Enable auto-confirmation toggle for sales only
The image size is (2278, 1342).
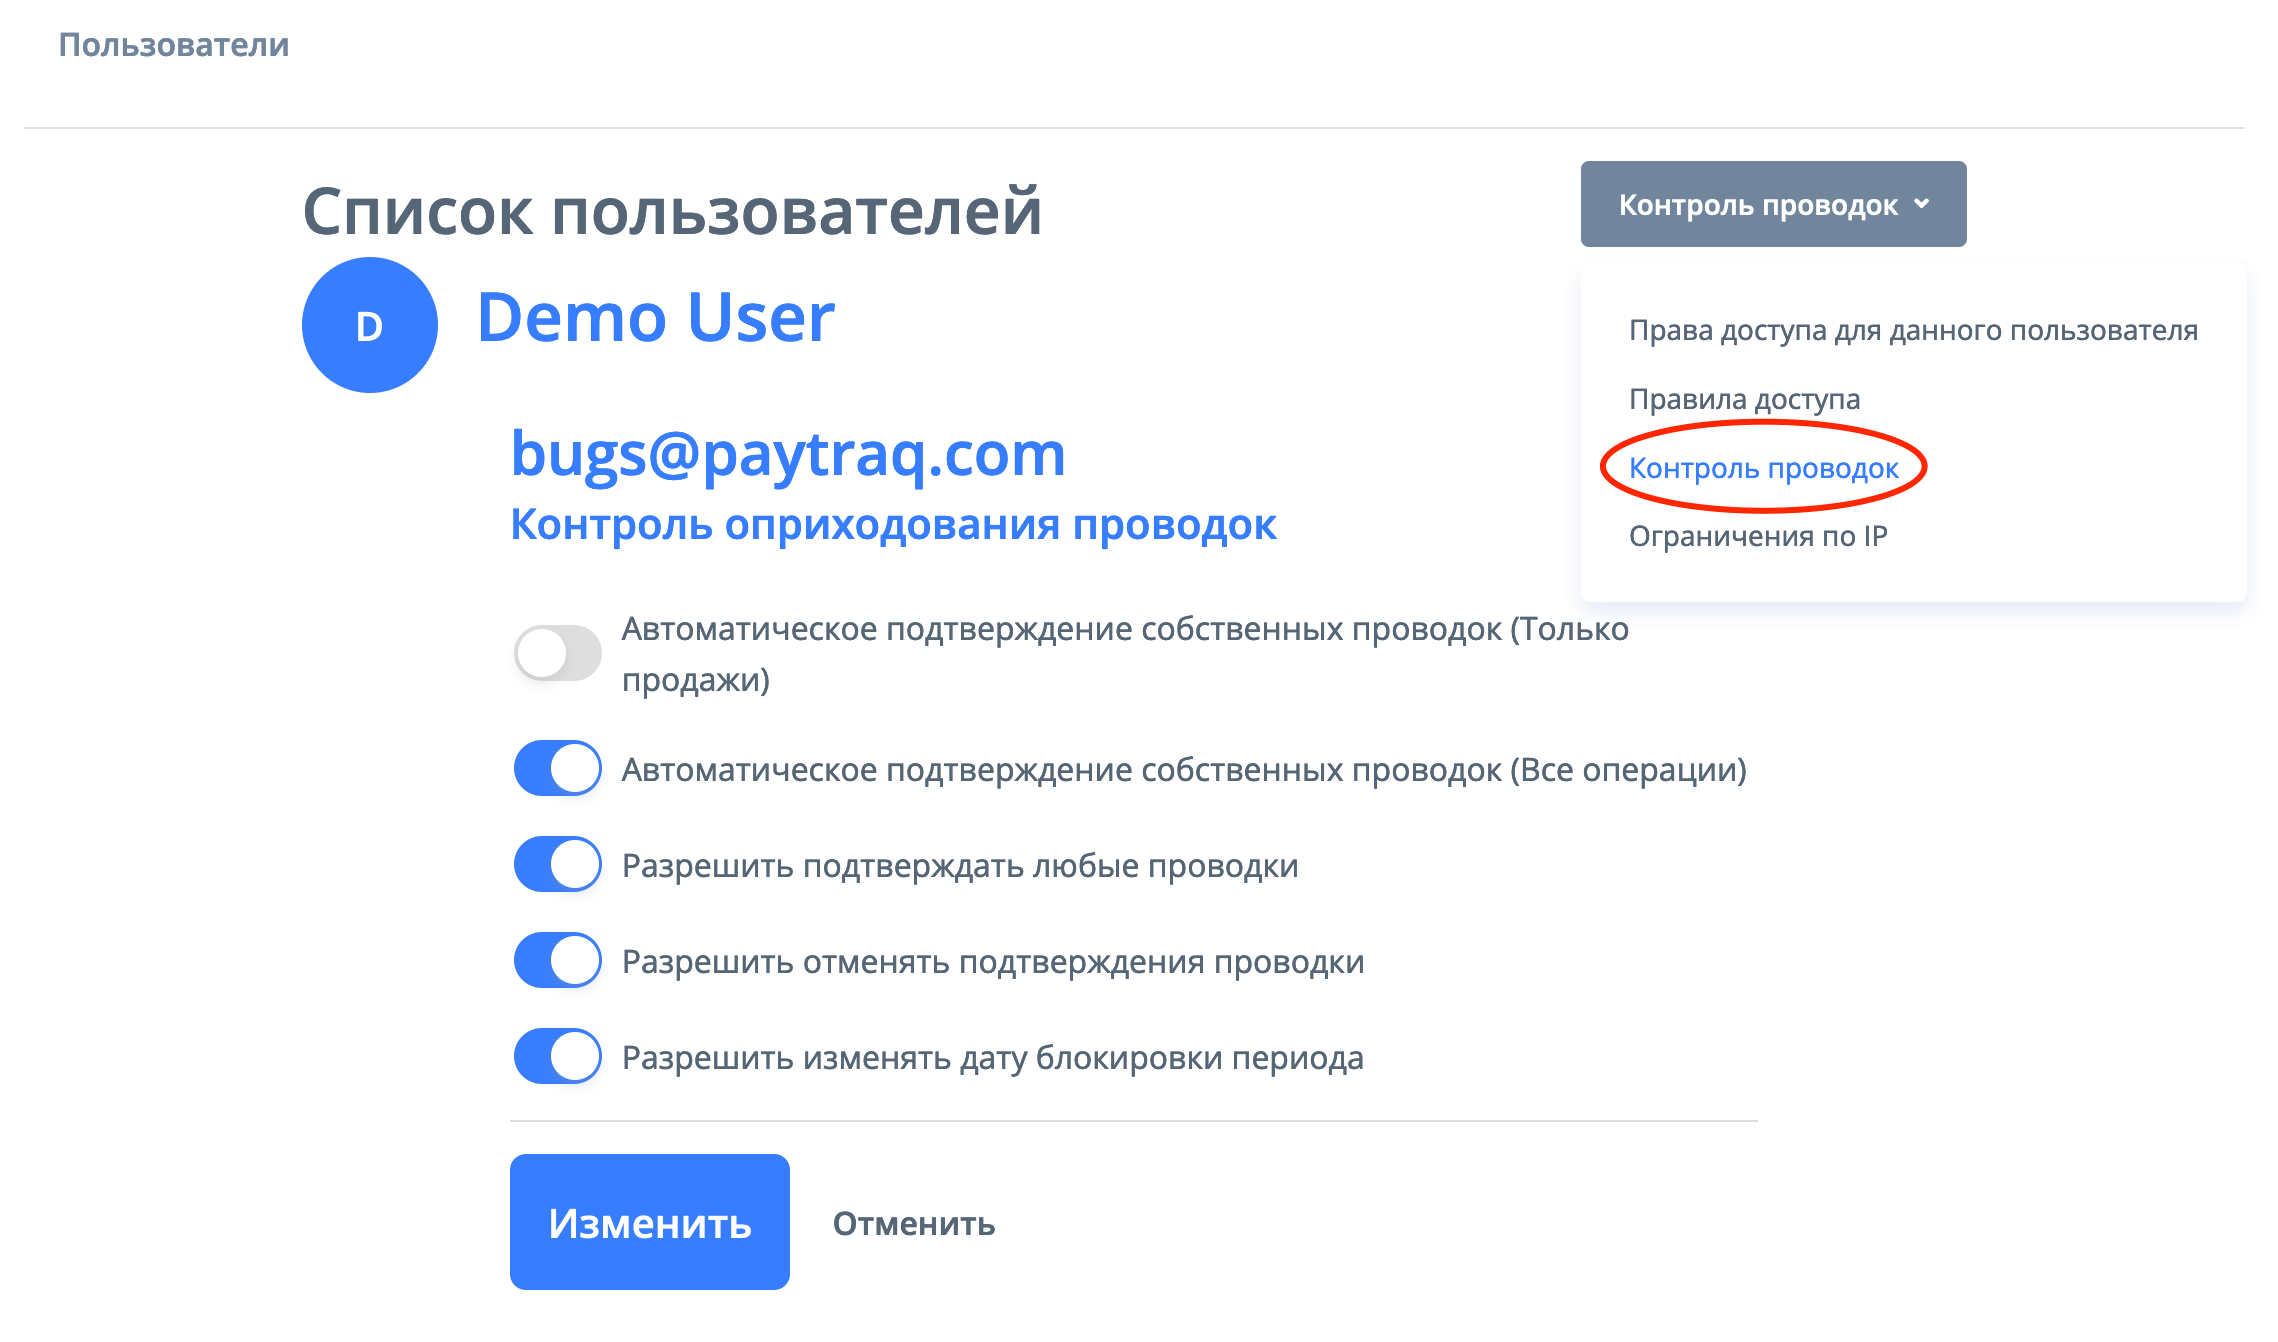click(x=557, y=653)
